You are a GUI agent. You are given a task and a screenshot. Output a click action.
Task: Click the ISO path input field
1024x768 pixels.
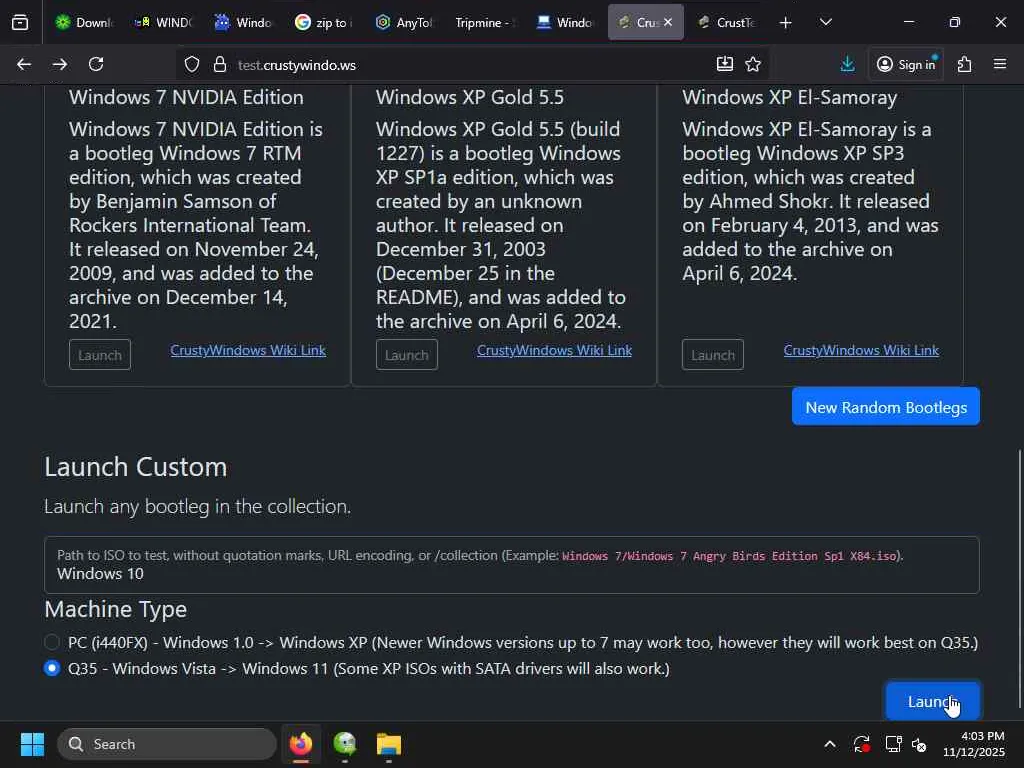[x=511, y=565]
